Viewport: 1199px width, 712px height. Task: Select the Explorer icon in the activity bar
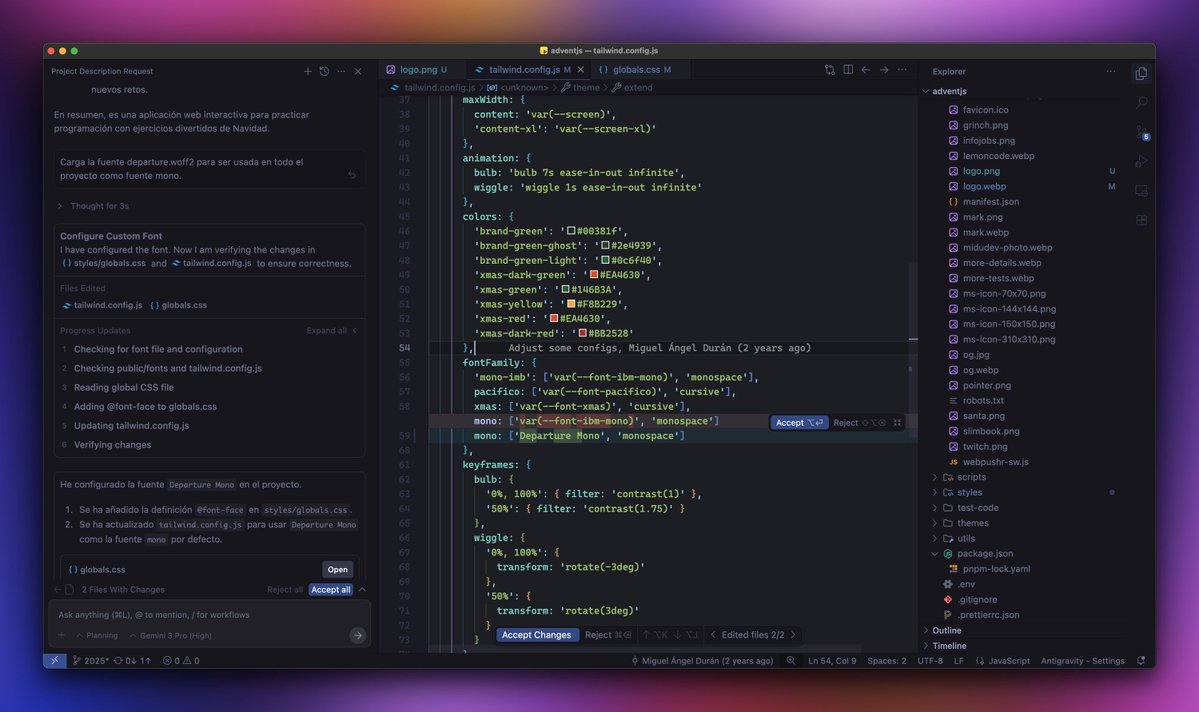1141,72
